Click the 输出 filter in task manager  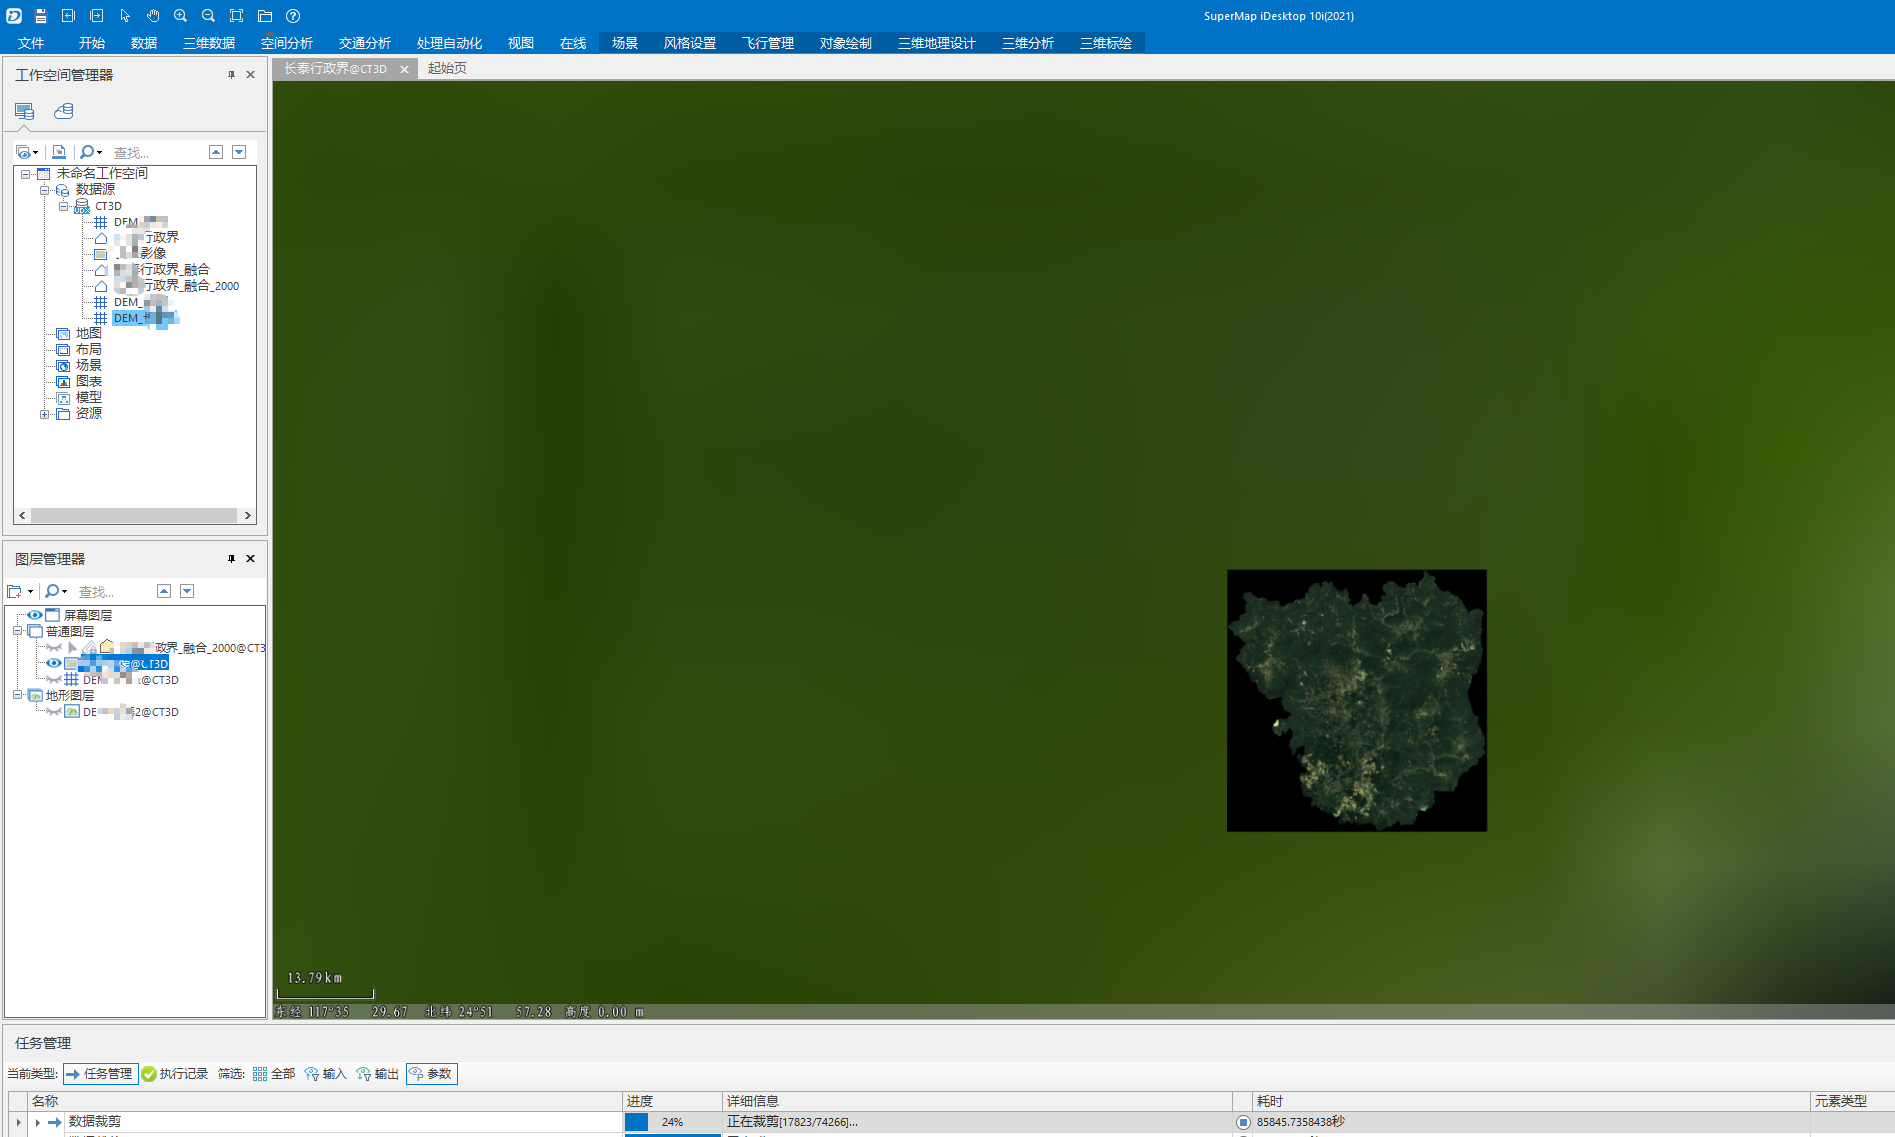[377, 1074]
